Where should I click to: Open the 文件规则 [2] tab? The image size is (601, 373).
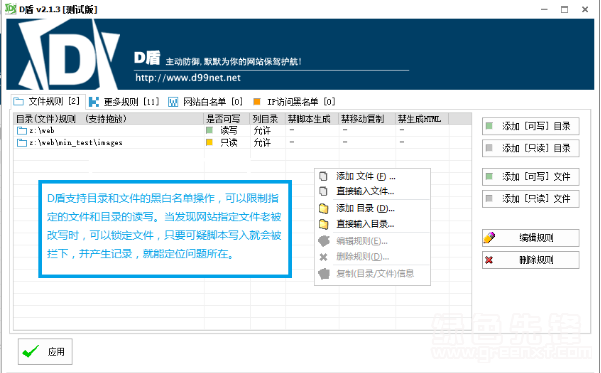point(47,102)
